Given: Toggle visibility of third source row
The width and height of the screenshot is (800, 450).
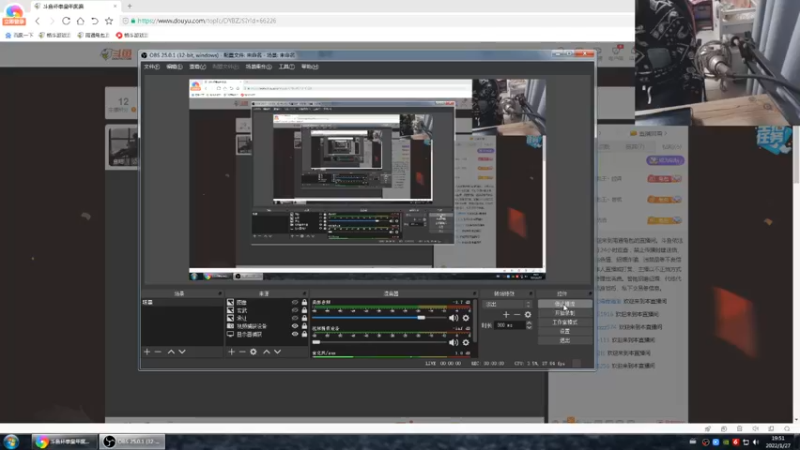Looking at the screenshot, I should pyautogui.click(x=295, y=318).
